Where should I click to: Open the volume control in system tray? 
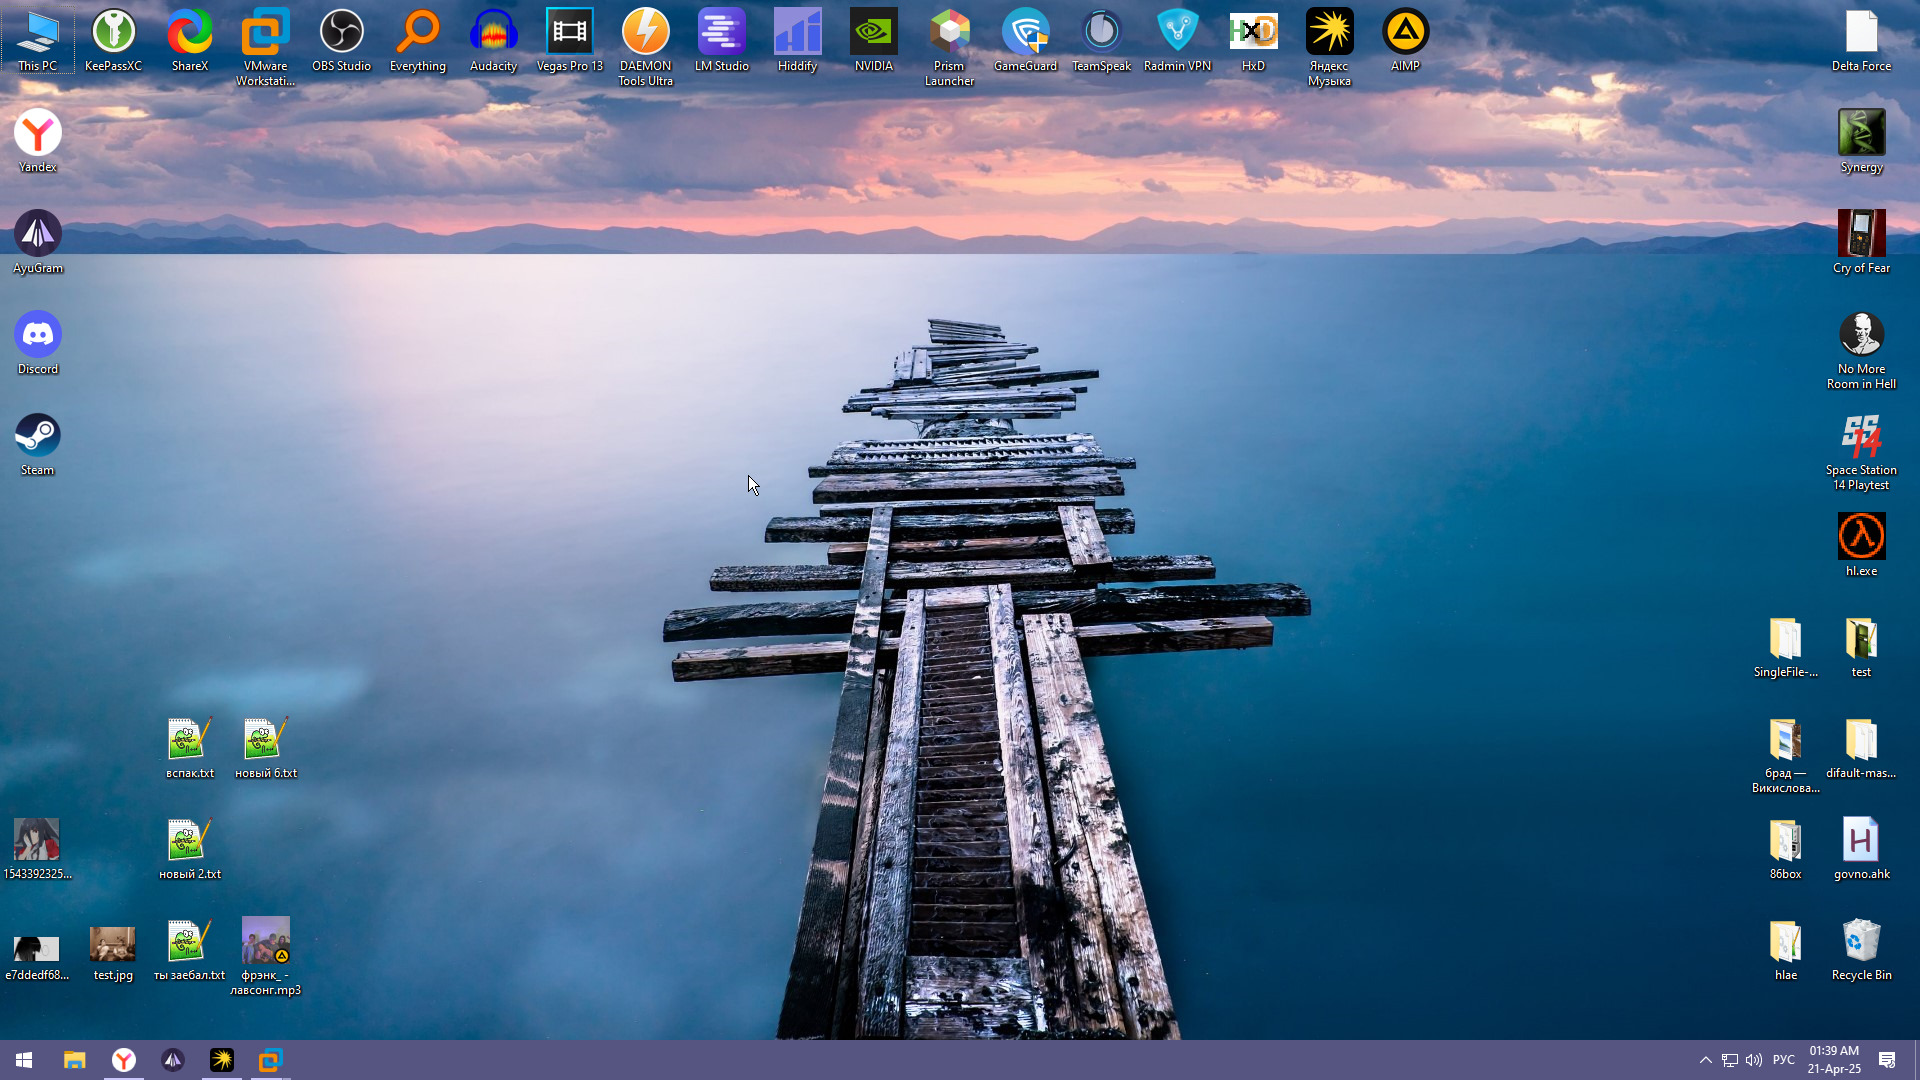tap(1754, 1060)
